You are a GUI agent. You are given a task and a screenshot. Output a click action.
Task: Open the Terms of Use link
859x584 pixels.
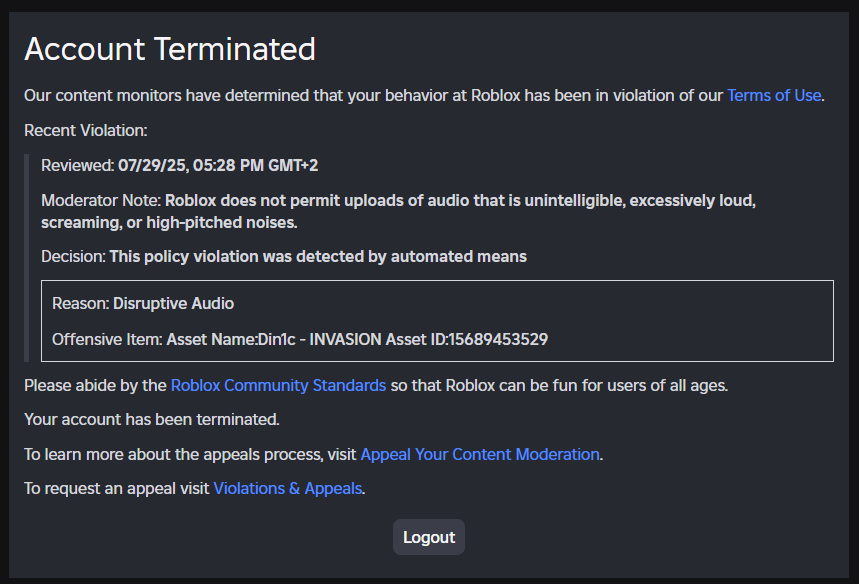click(x=774, y=96)
